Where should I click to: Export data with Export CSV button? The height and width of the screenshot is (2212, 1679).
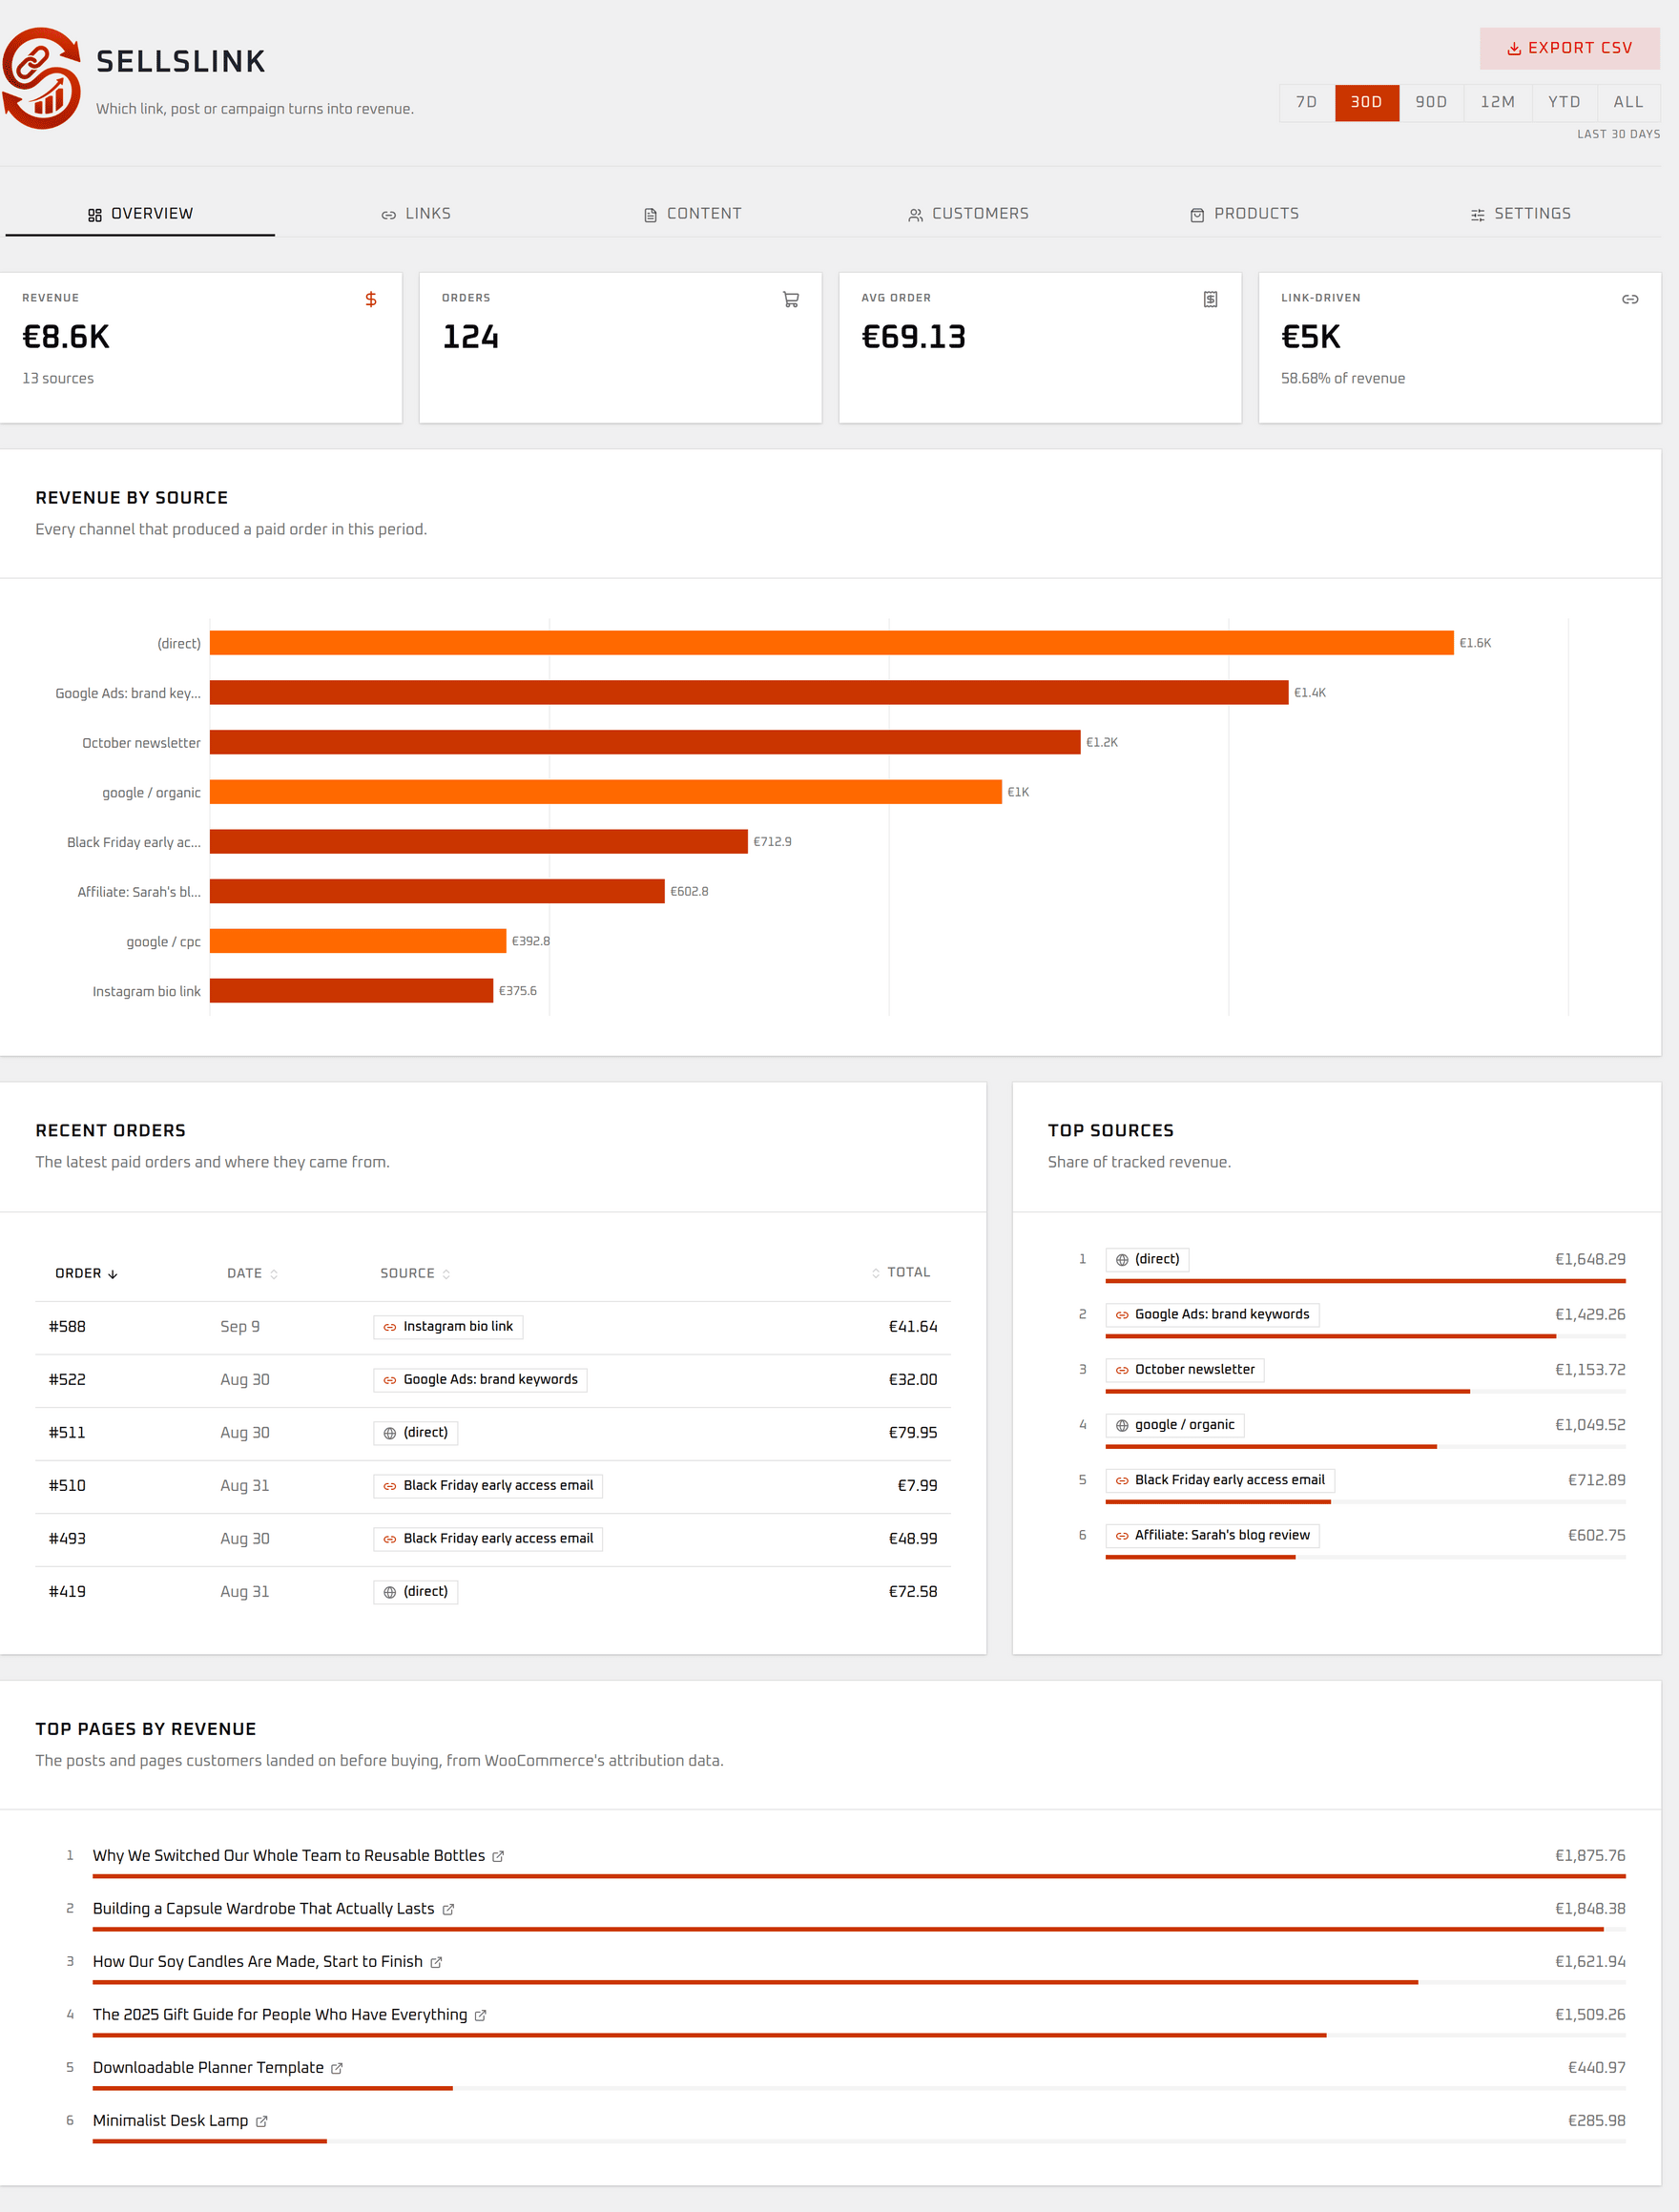(x=1569, y=48)
